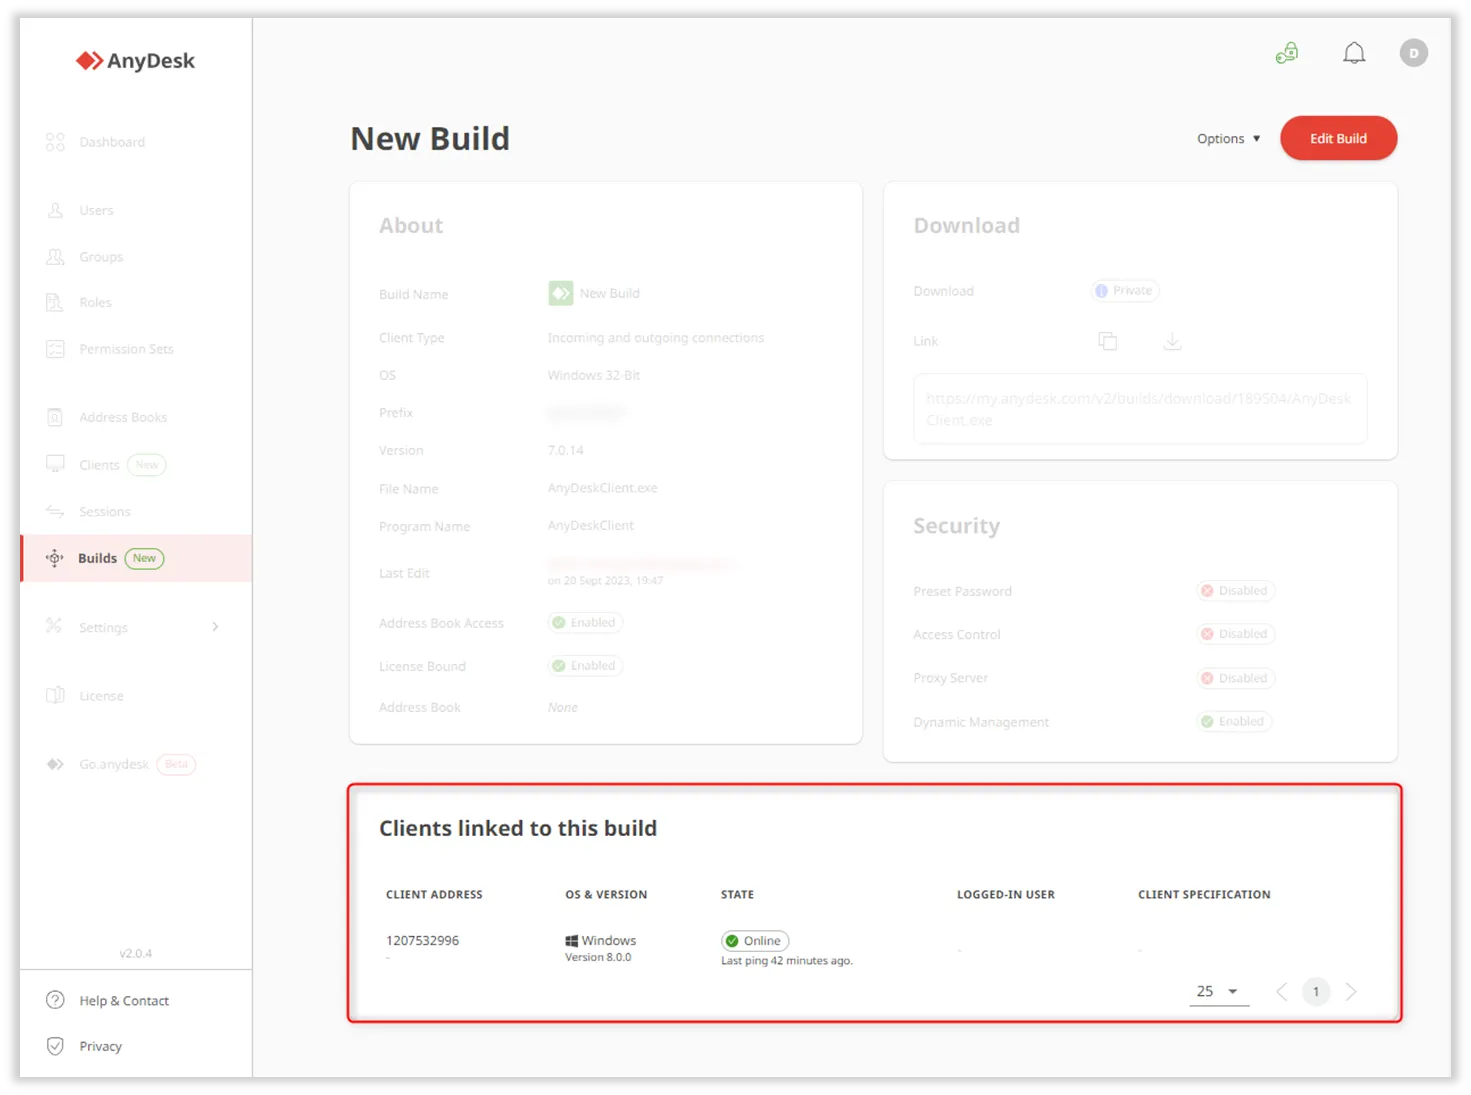The width and height of the screenshot is (1471, 1095).
Task: Open client address 1207532996
Action: click(422, 940)
